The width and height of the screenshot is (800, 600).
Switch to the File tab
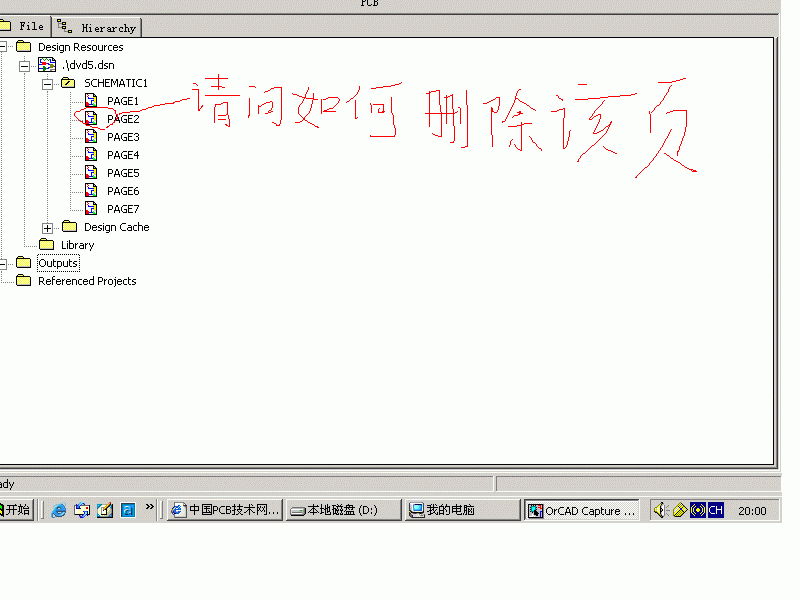click(24, 27)
